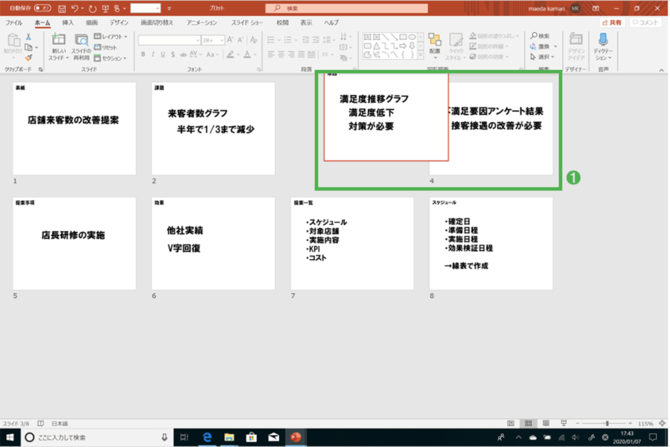Click the numbered list icon
This screenshot has width=670, height=447.
pyautogui.click(x=288, y=40)
